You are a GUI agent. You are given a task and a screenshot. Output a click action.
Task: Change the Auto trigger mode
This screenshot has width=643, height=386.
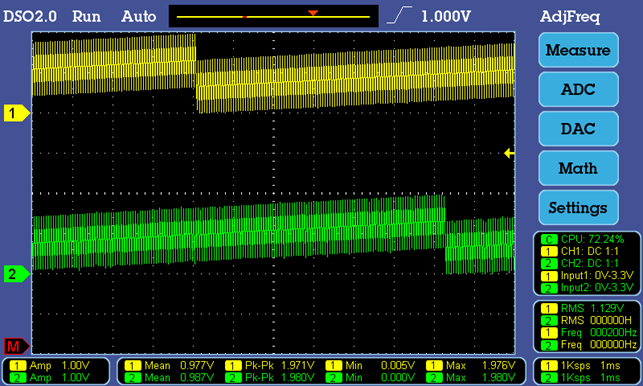click(139, 16)
